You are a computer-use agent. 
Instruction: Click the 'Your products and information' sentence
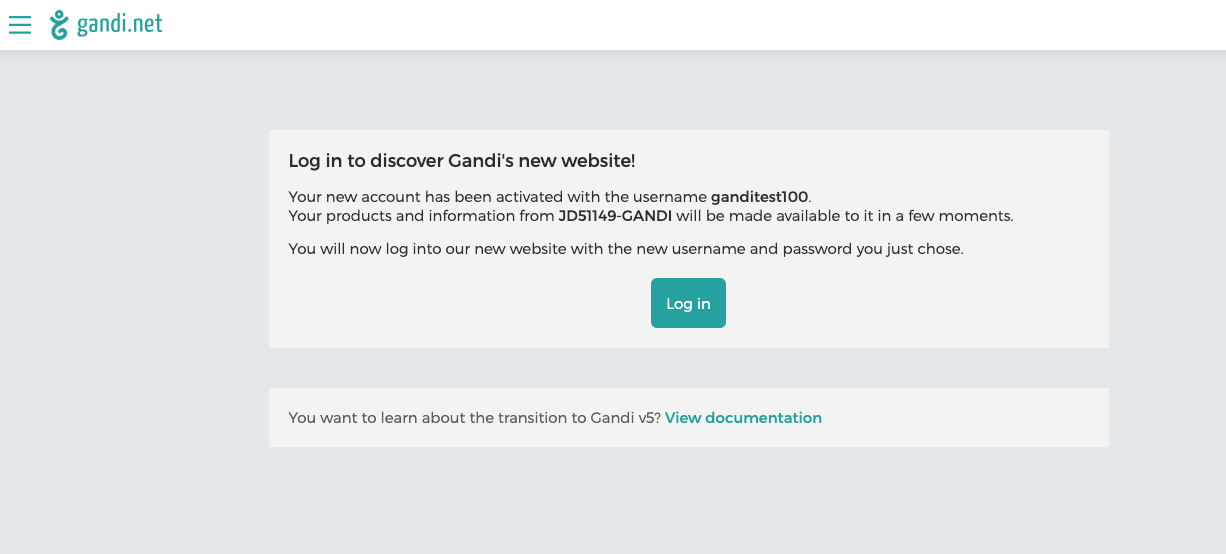(x=651, y=216)
